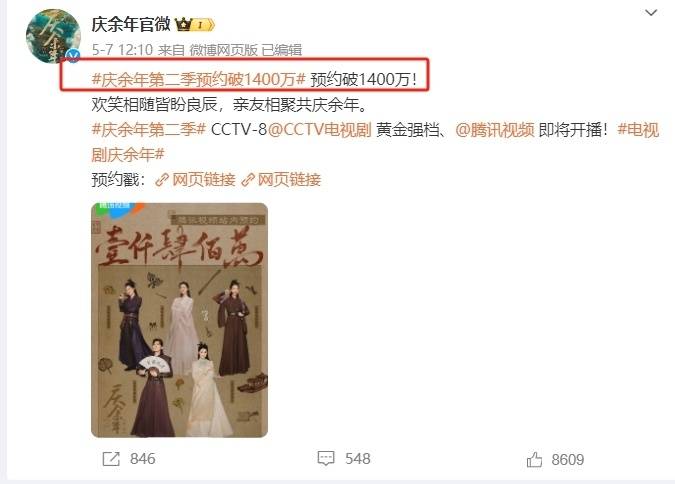Open the post options chevron menu

coord(651,13)
